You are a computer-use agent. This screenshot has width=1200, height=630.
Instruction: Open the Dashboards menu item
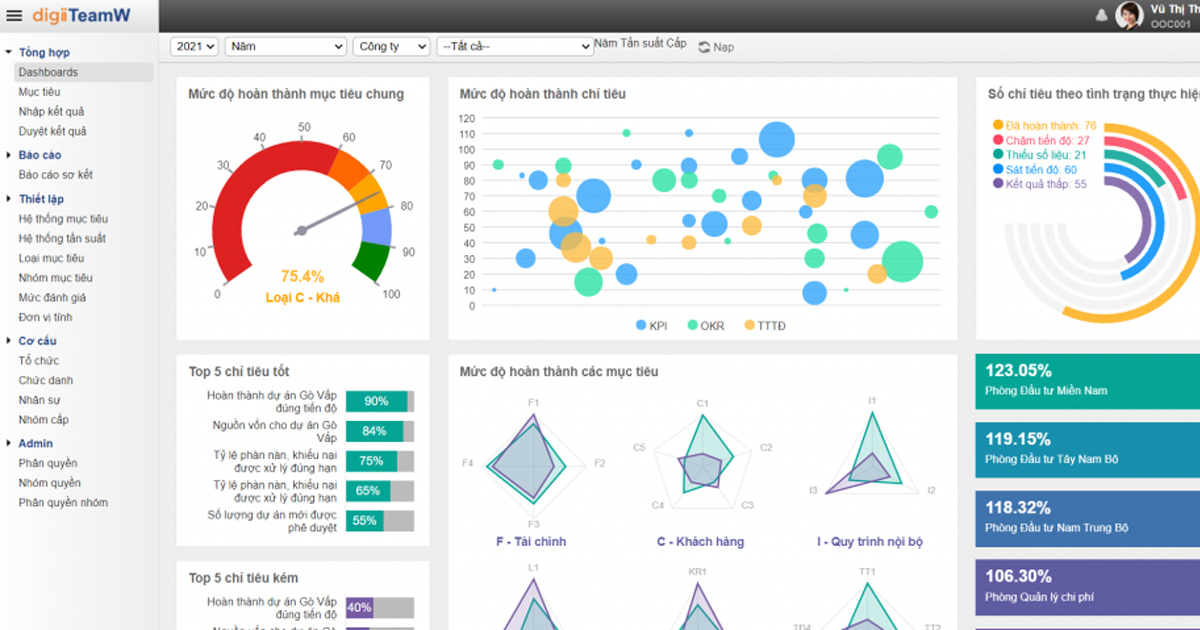point(48,72)
